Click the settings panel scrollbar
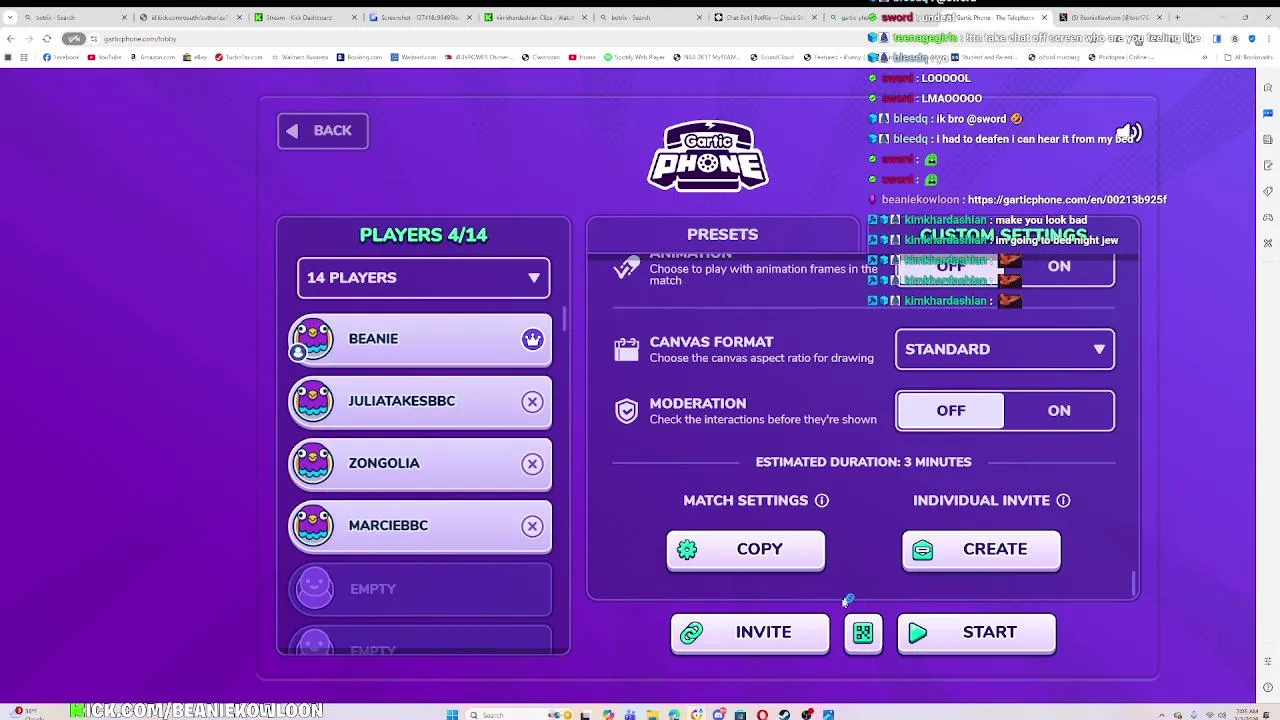1280x720 pixels. pos(1133,583)
